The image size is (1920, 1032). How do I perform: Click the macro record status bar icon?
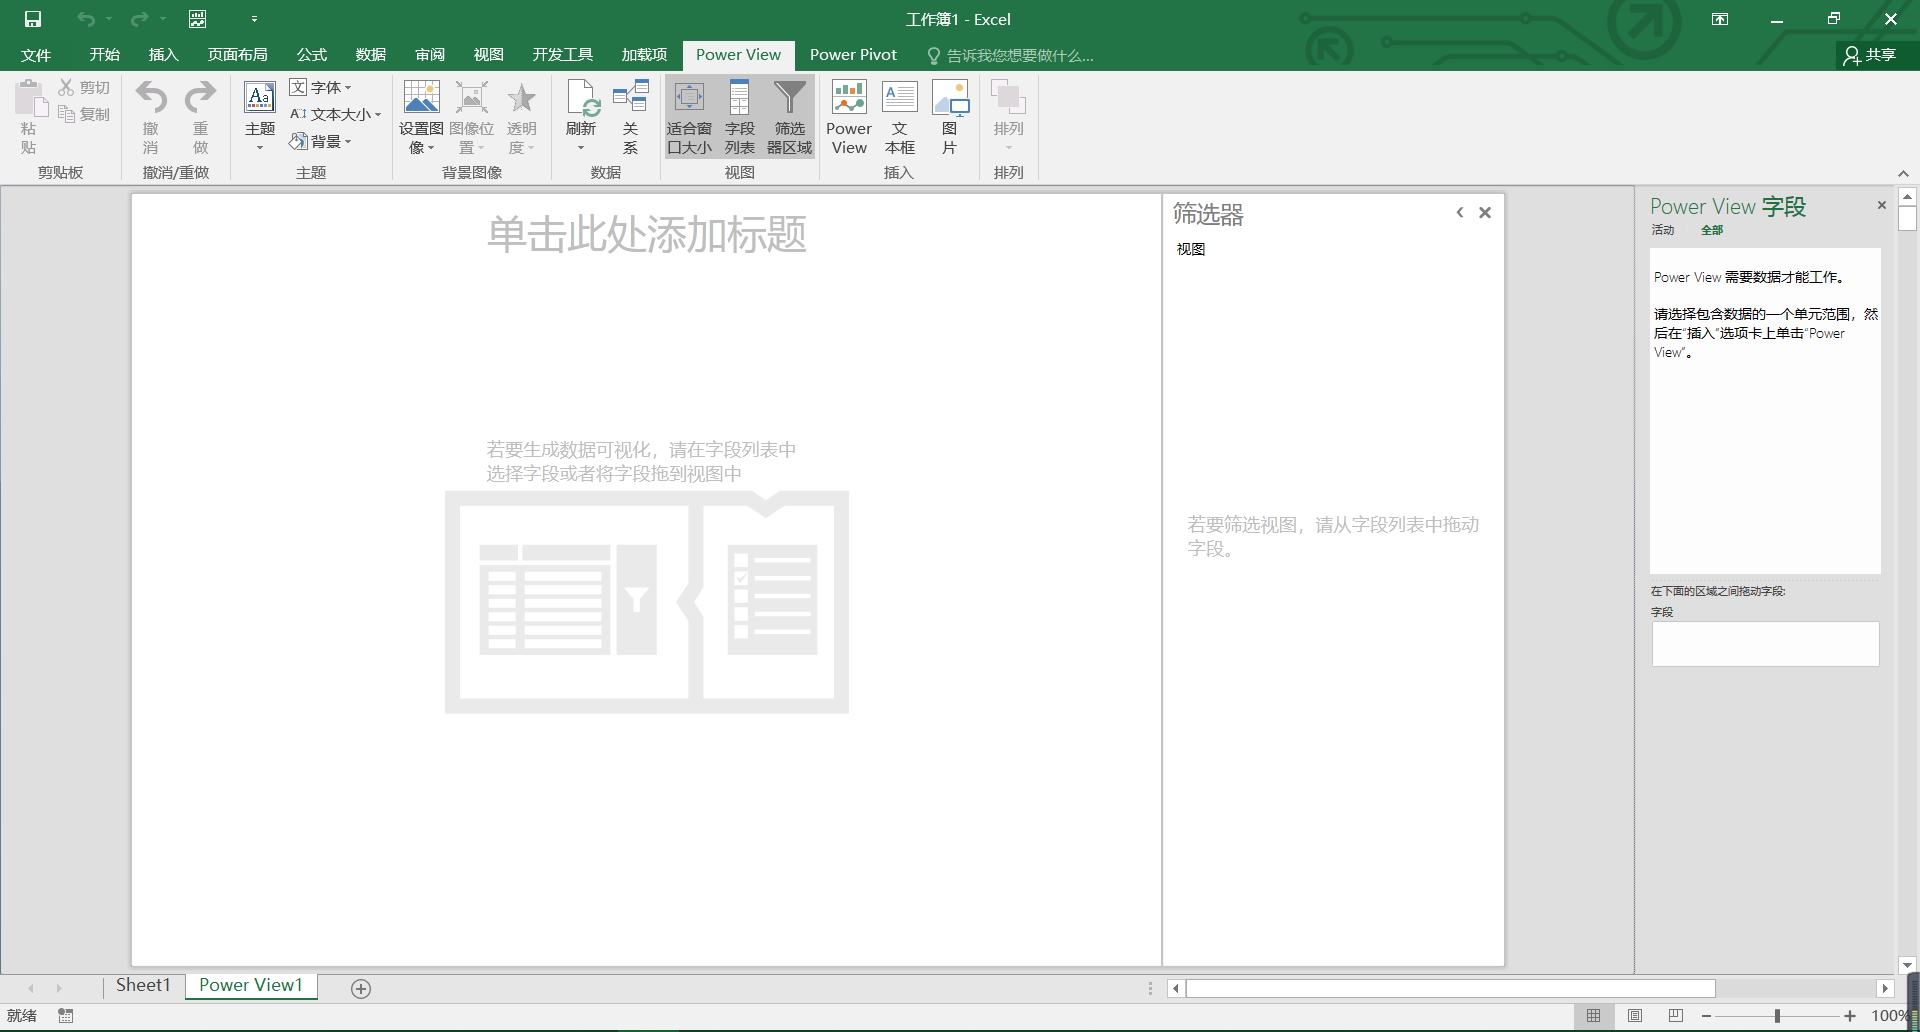pyautogui.click(x=66, y=1016)
